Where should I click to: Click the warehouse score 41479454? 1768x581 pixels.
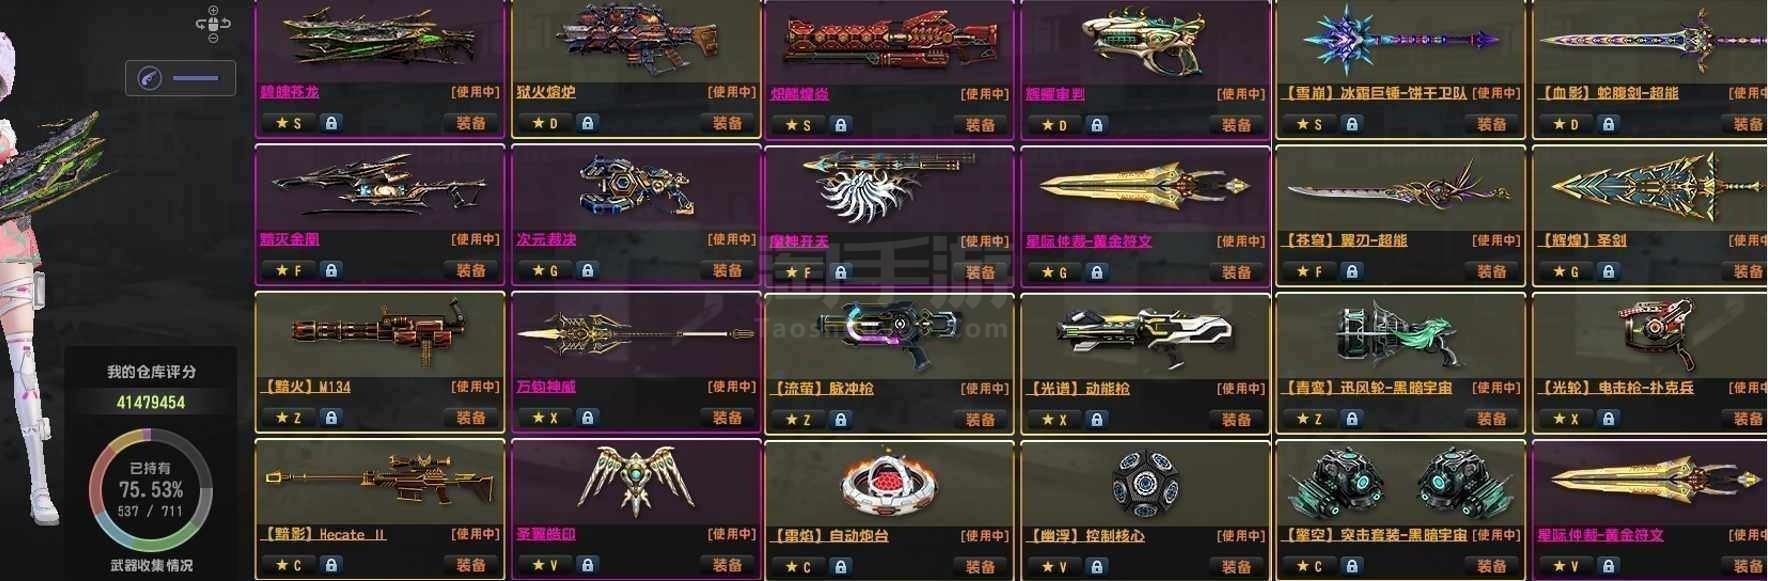tap(151, 402)
